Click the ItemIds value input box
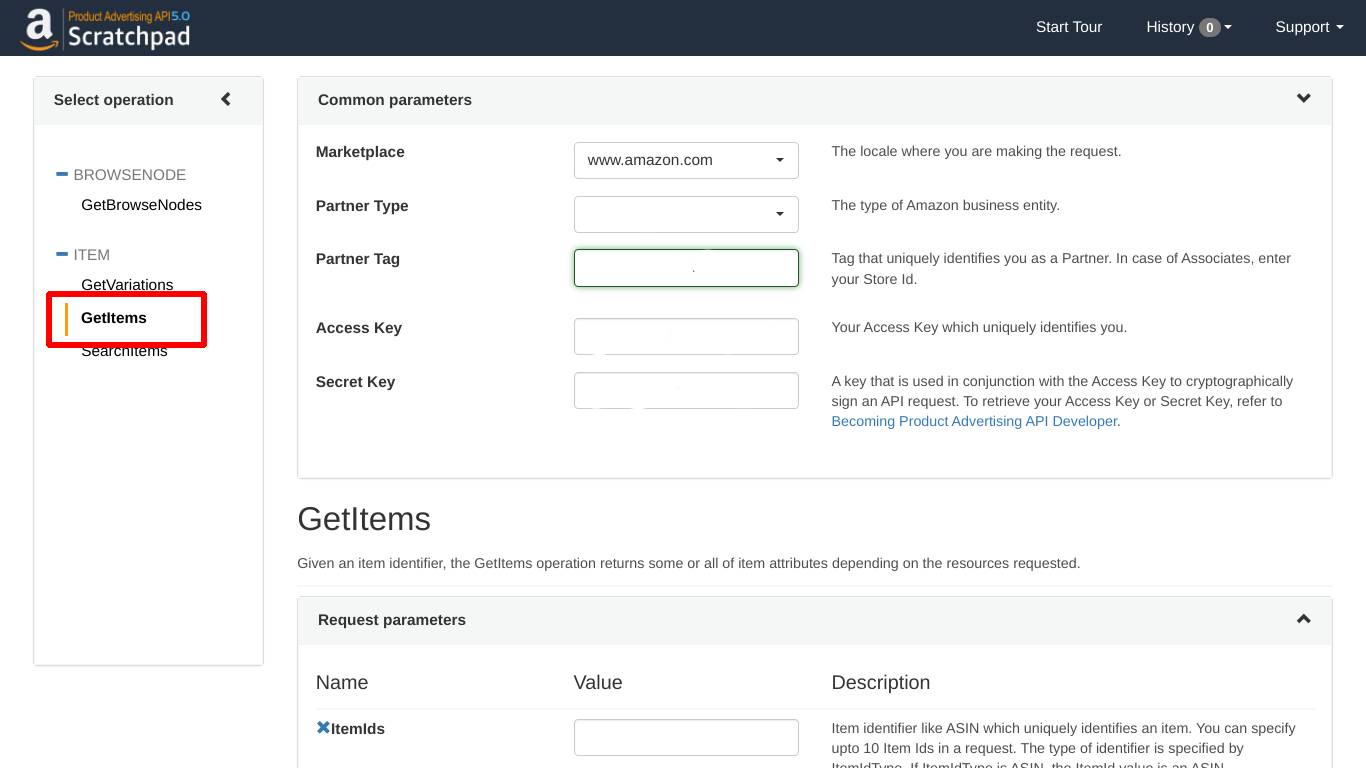Image resolution: width=1366 pixels, height=768 pixels. (x=686, y=736)
